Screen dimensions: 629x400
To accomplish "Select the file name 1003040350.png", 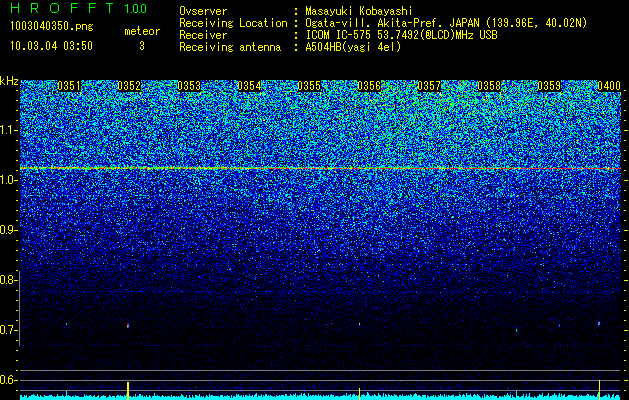I will click(x=52, y=27).
